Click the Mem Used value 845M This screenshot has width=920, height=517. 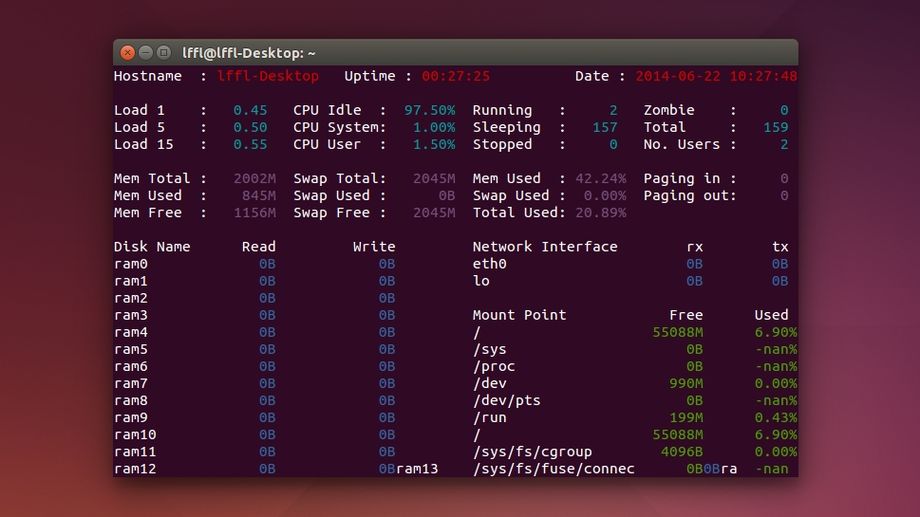tap(259, 195)
